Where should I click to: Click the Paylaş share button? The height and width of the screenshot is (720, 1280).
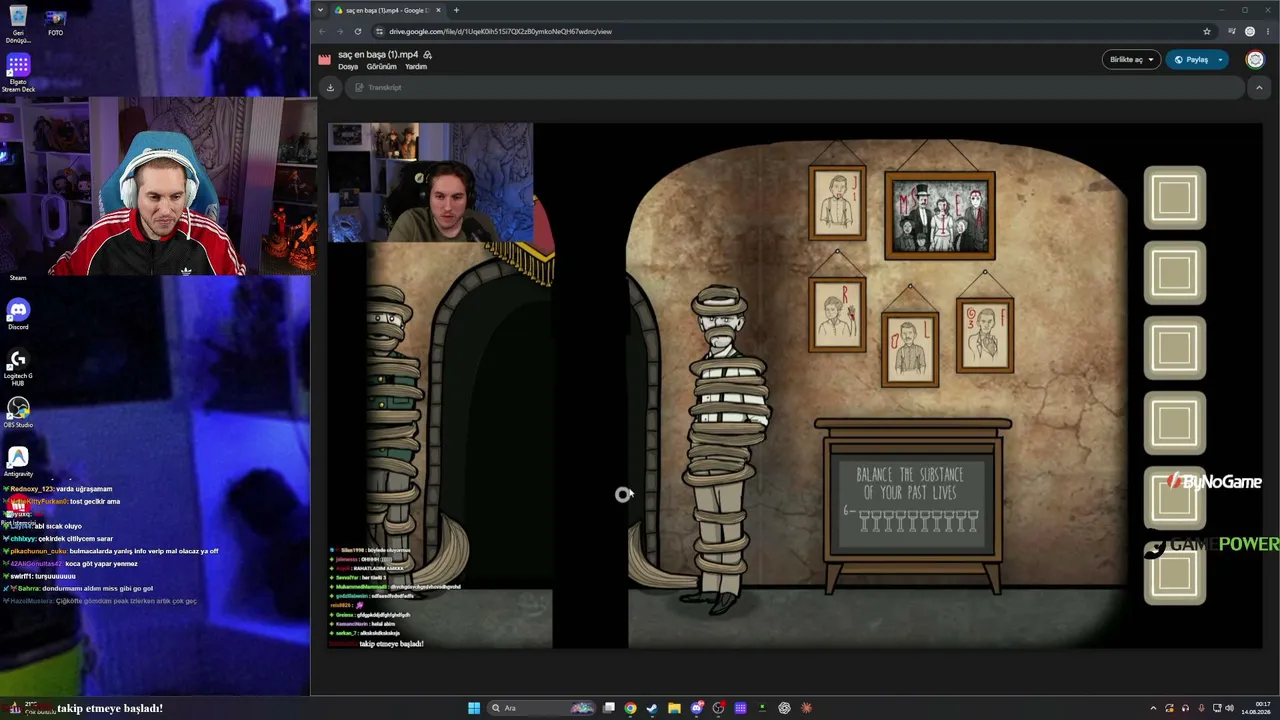(x=1190, y=59)
